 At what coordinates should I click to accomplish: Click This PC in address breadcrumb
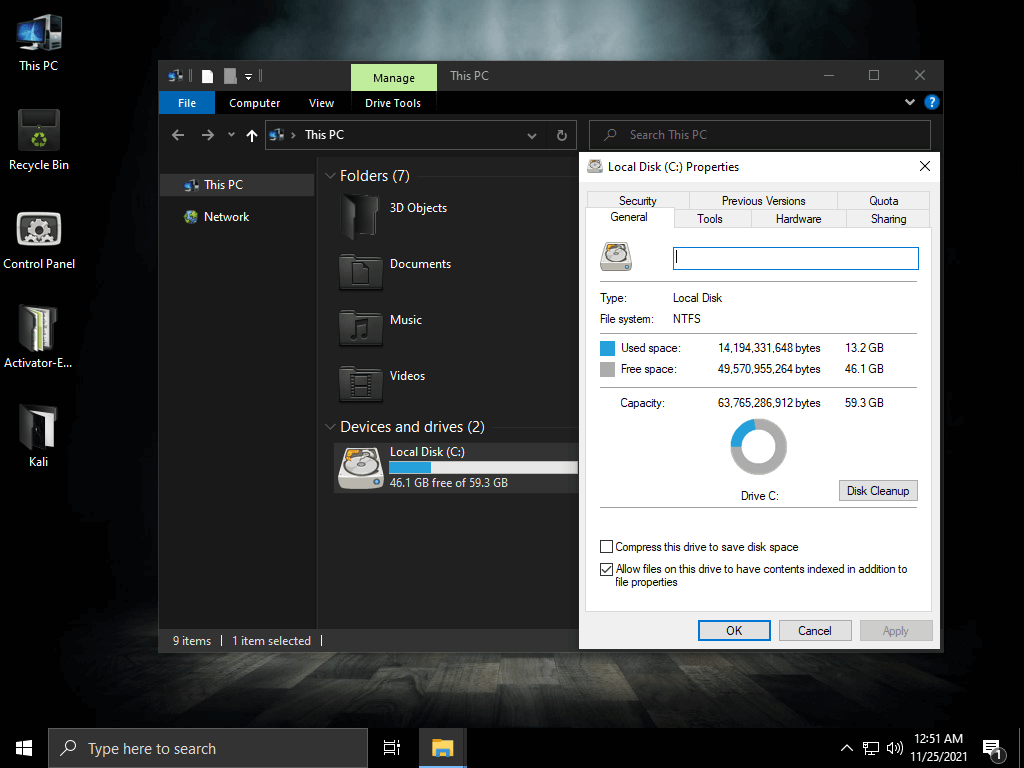coord(324,135)
